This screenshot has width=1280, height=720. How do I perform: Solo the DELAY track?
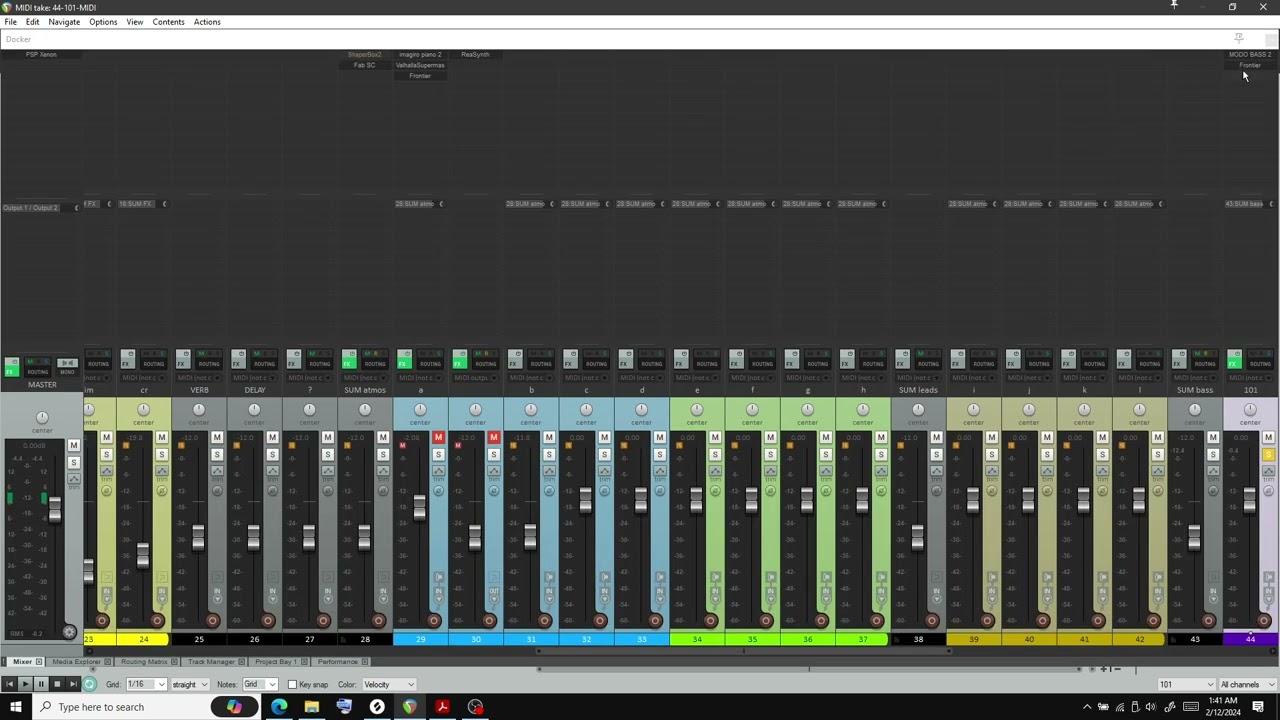click(x=272, y=455)
